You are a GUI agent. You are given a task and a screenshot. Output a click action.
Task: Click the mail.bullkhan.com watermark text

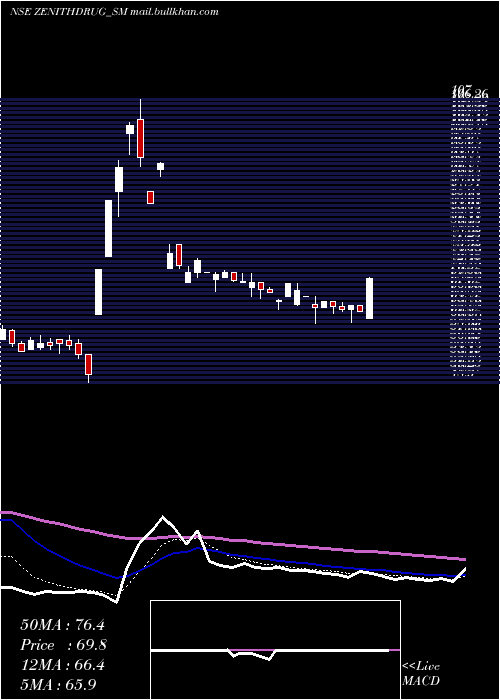(175, 12)
